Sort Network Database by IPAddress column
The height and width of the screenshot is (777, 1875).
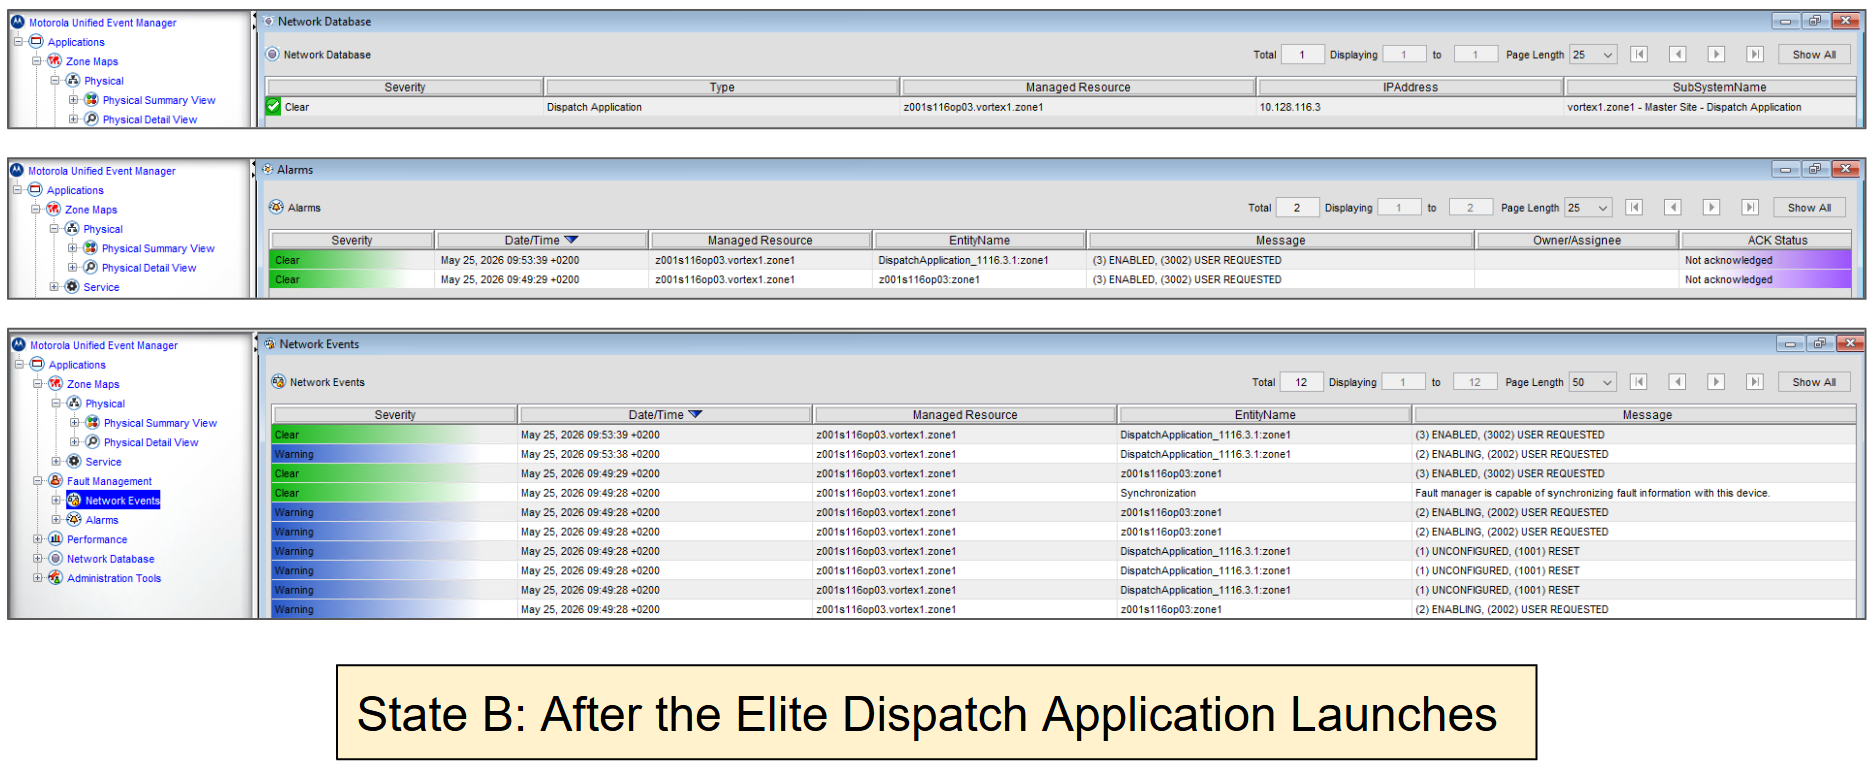click(x=1410, y=87)
